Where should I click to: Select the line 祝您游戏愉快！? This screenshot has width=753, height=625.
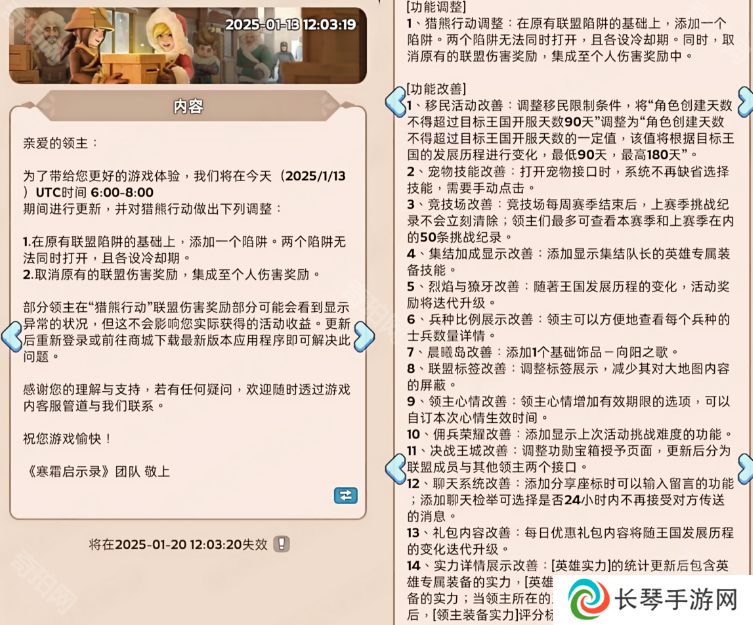coord(68,439)
